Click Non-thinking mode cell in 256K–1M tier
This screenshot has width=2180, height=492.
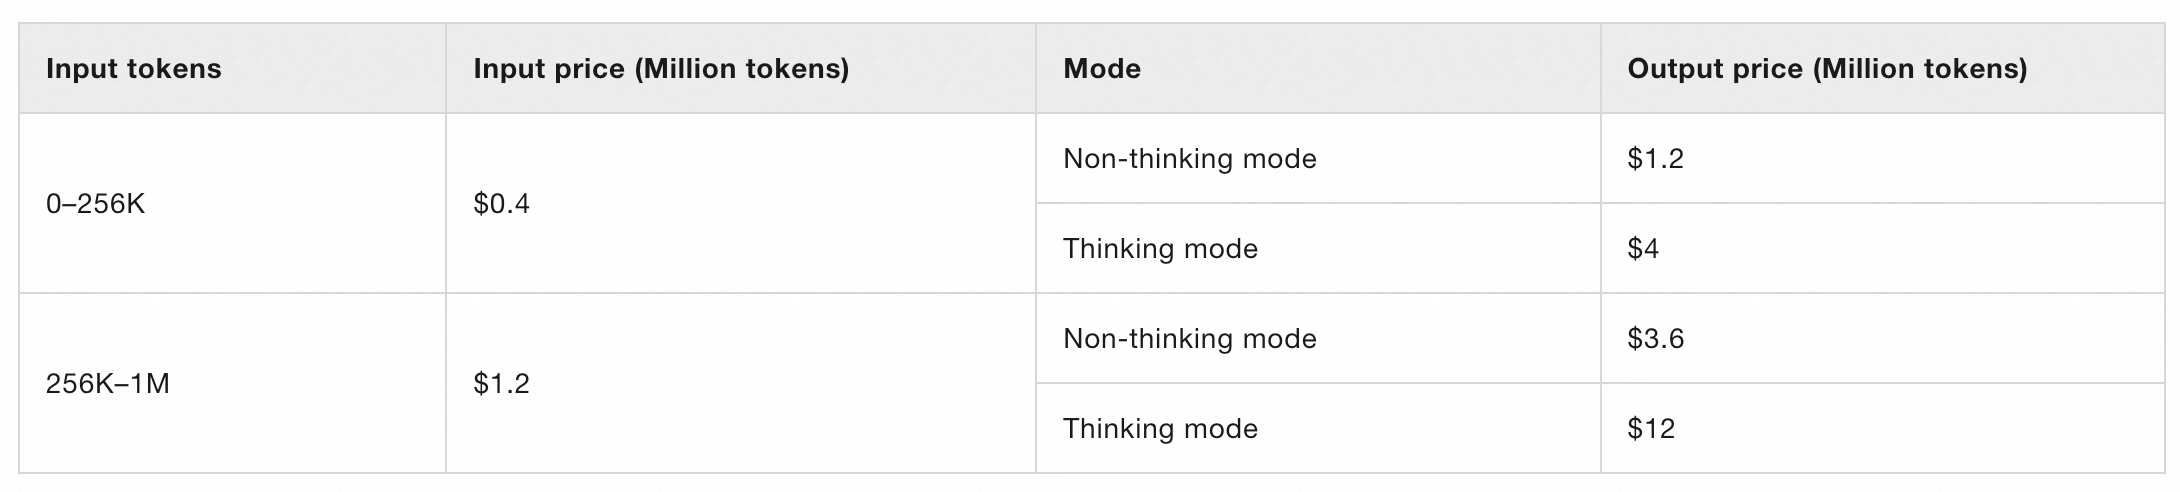[1189, 339]
